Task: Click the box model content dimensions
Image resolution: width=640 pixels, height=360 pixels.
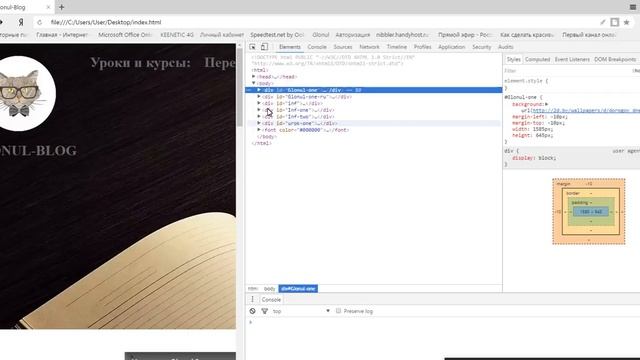Action: [x=591, y=212]
